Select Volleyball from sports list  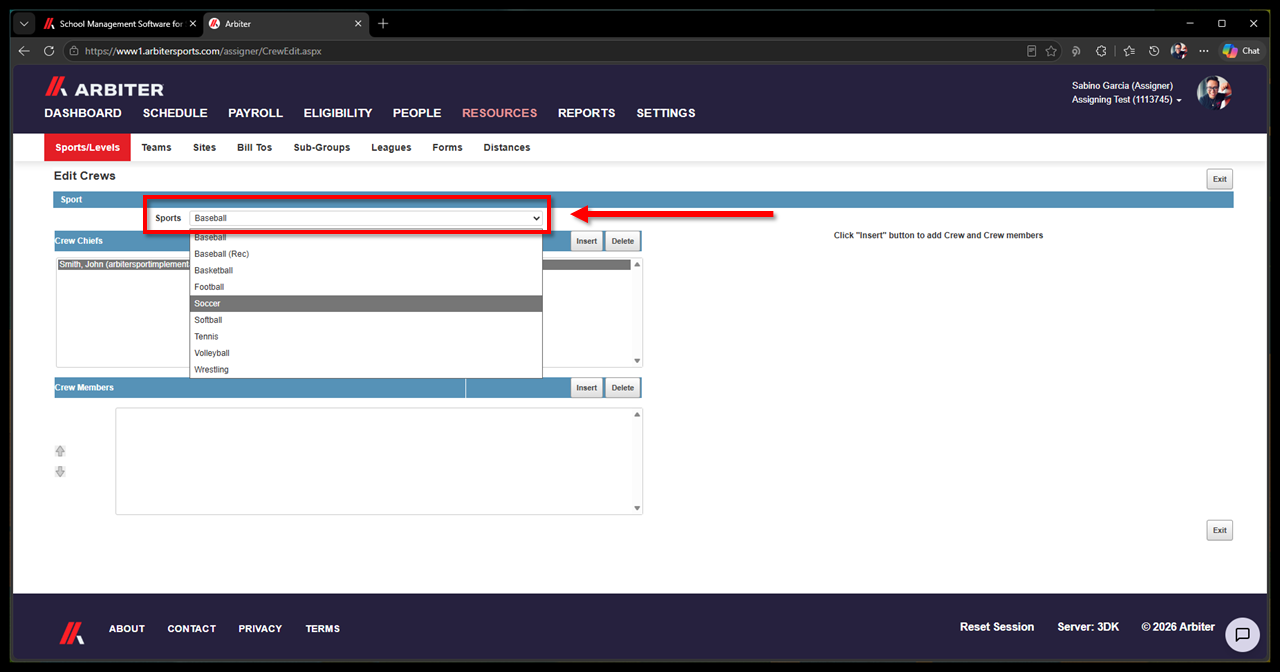pyautogui.click(x=366, y=353)
